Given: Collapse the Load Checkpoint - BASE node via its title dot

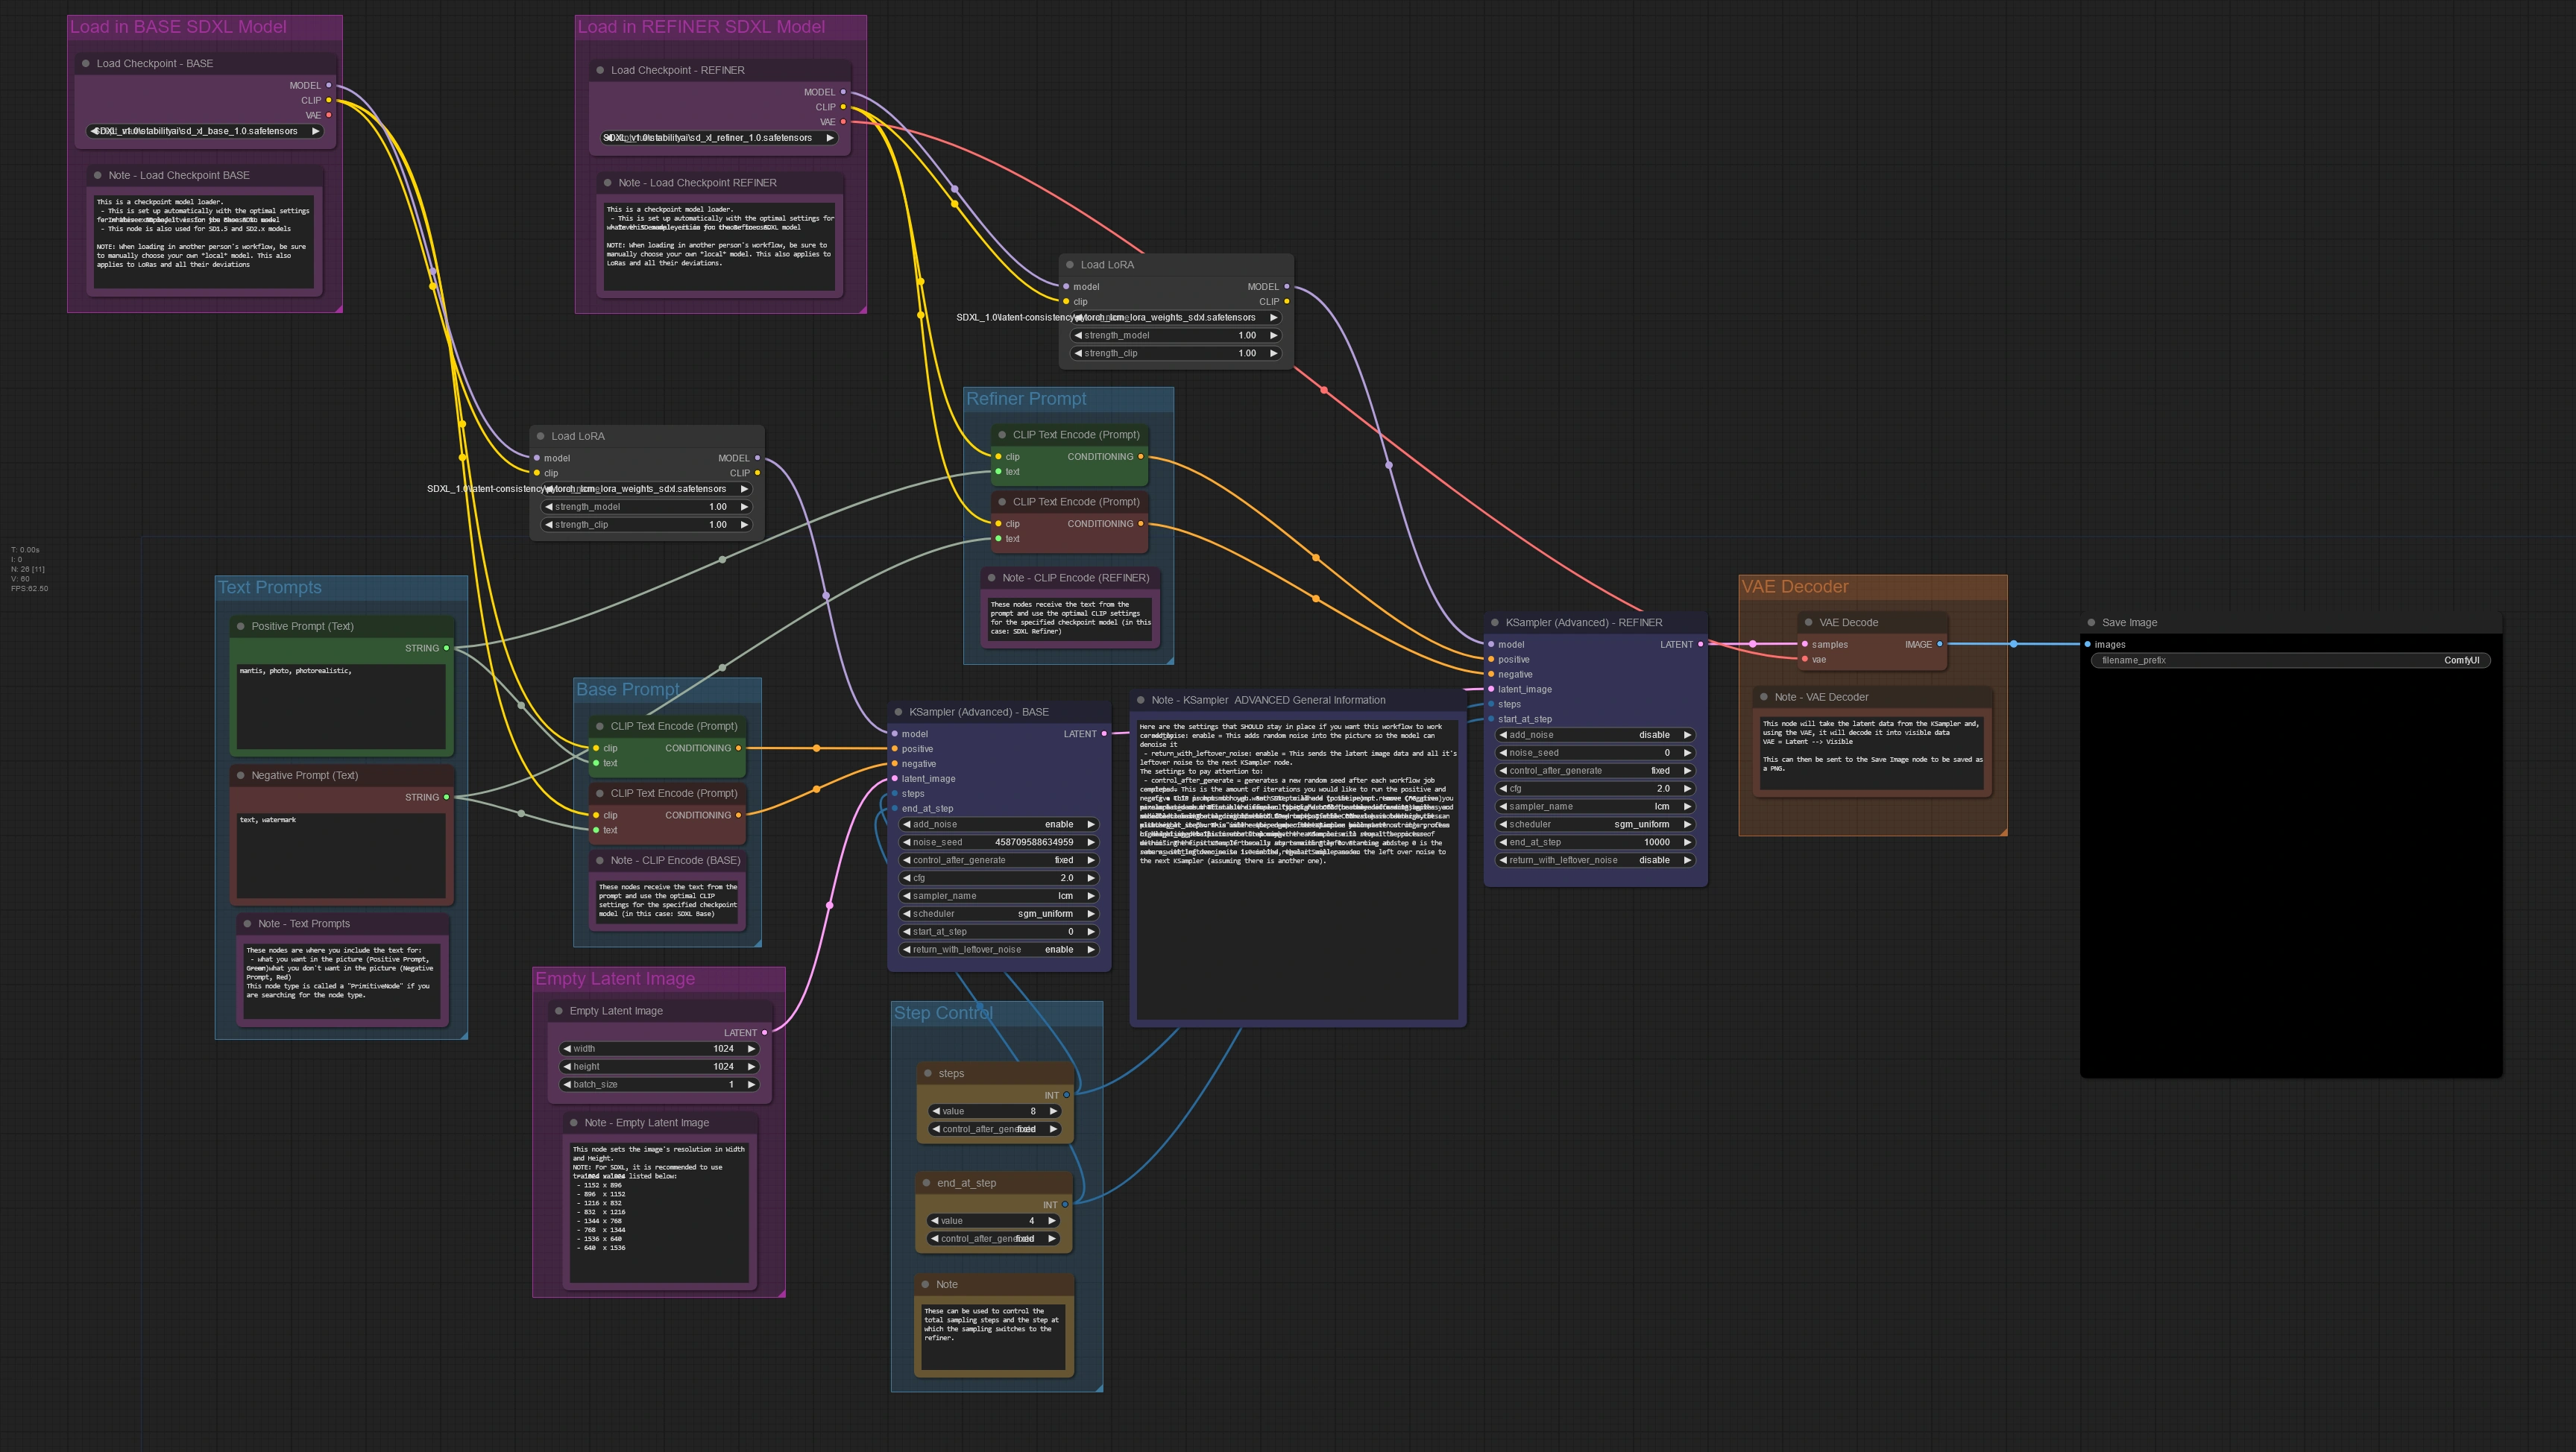Looking at the screenshot, I should pos(86,64).
